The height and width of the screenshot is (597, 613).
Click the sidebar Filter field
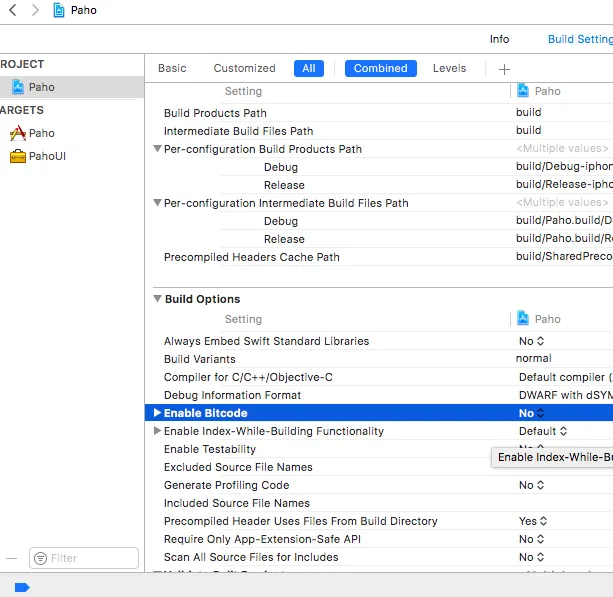click(84, 558)
